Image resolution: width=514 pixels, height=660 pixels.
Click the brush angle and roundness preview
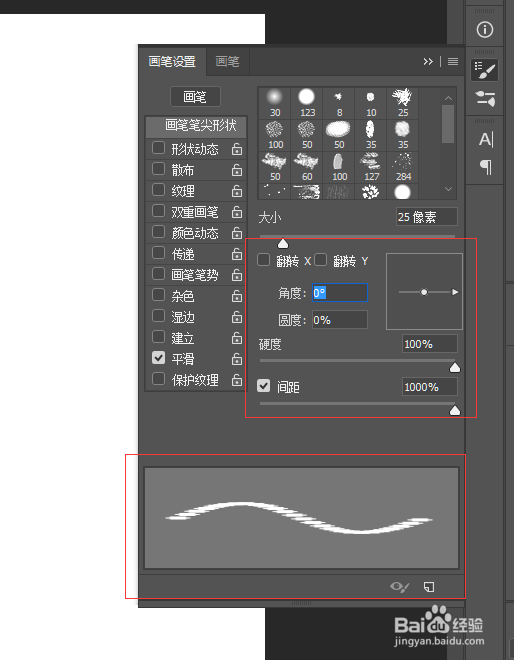tap(424, 292)
